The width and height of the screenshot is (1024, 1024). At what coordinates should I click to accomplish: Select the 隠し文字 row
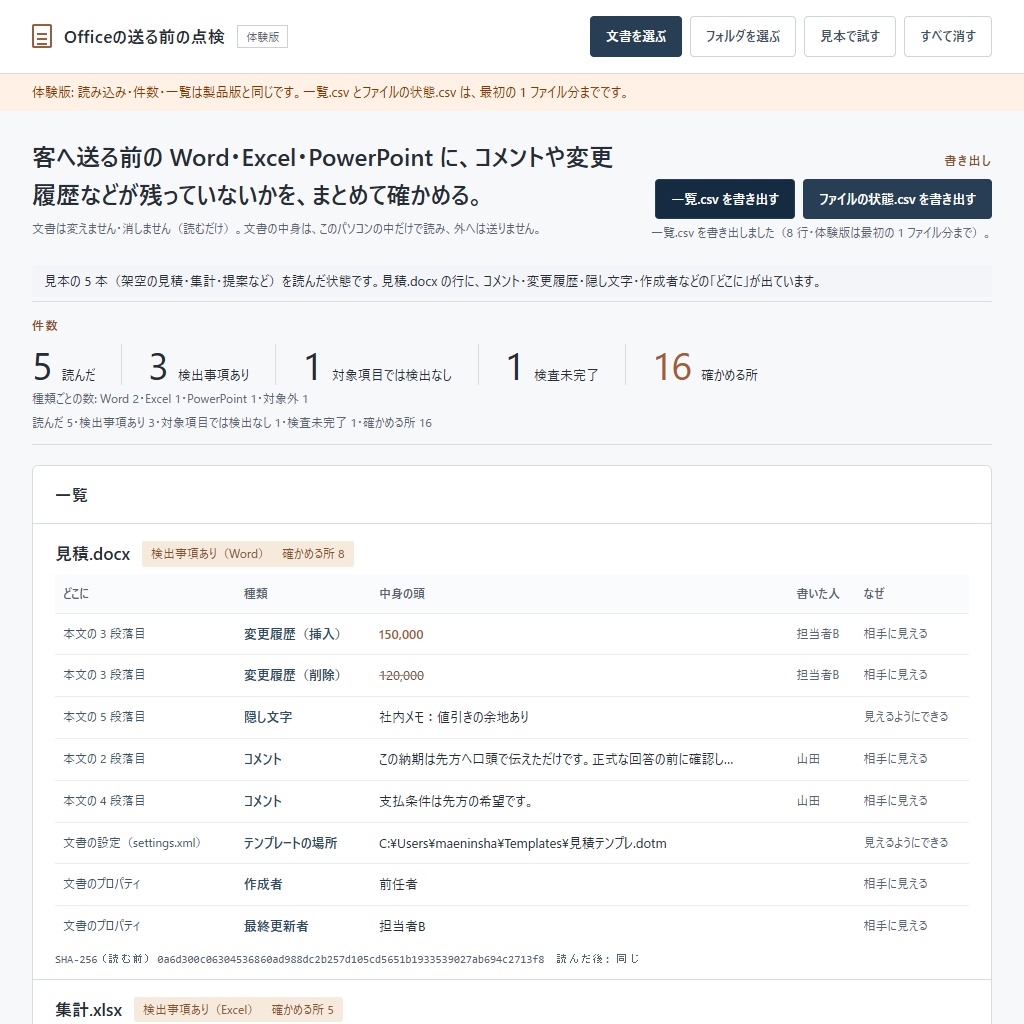pyautogui.click(x=512, y=717)
